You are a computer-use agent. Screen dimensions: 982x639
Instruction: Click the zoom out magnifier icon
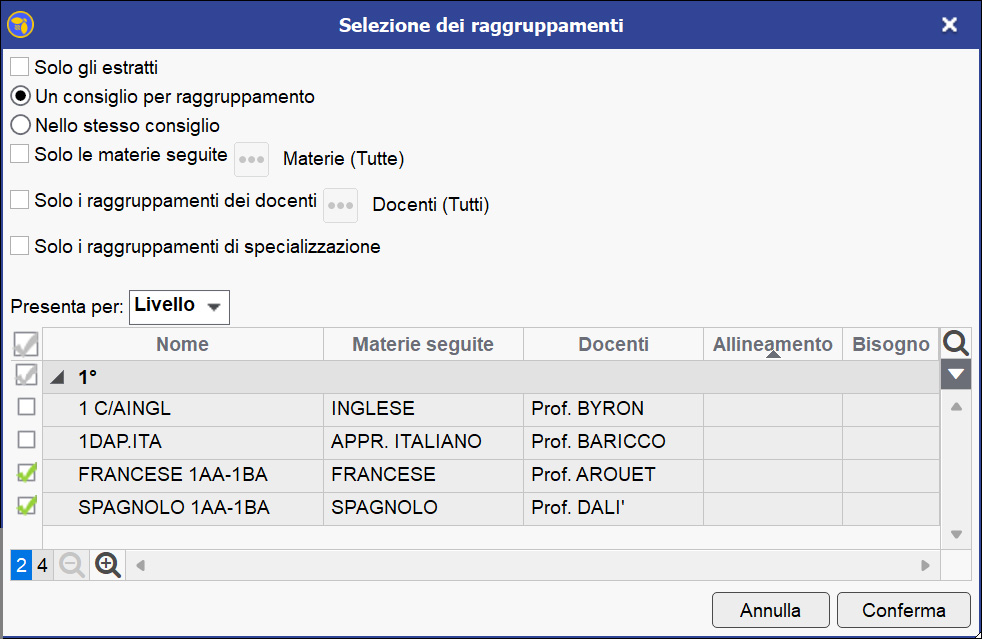coord(72,565)
